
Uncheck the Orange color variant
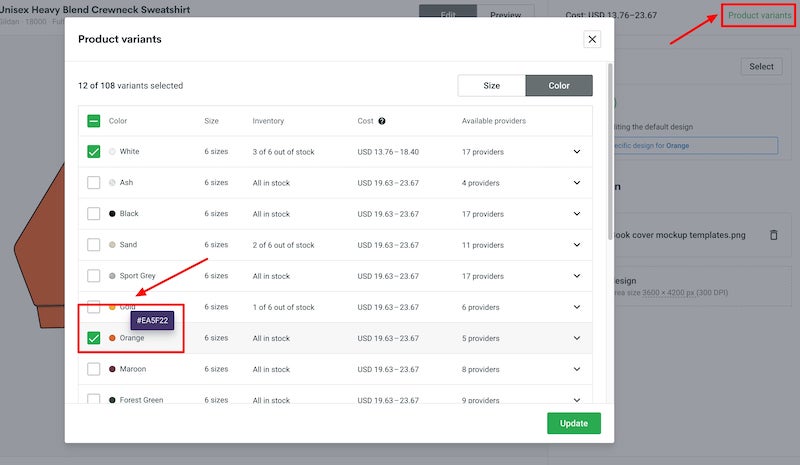(94, 338)
